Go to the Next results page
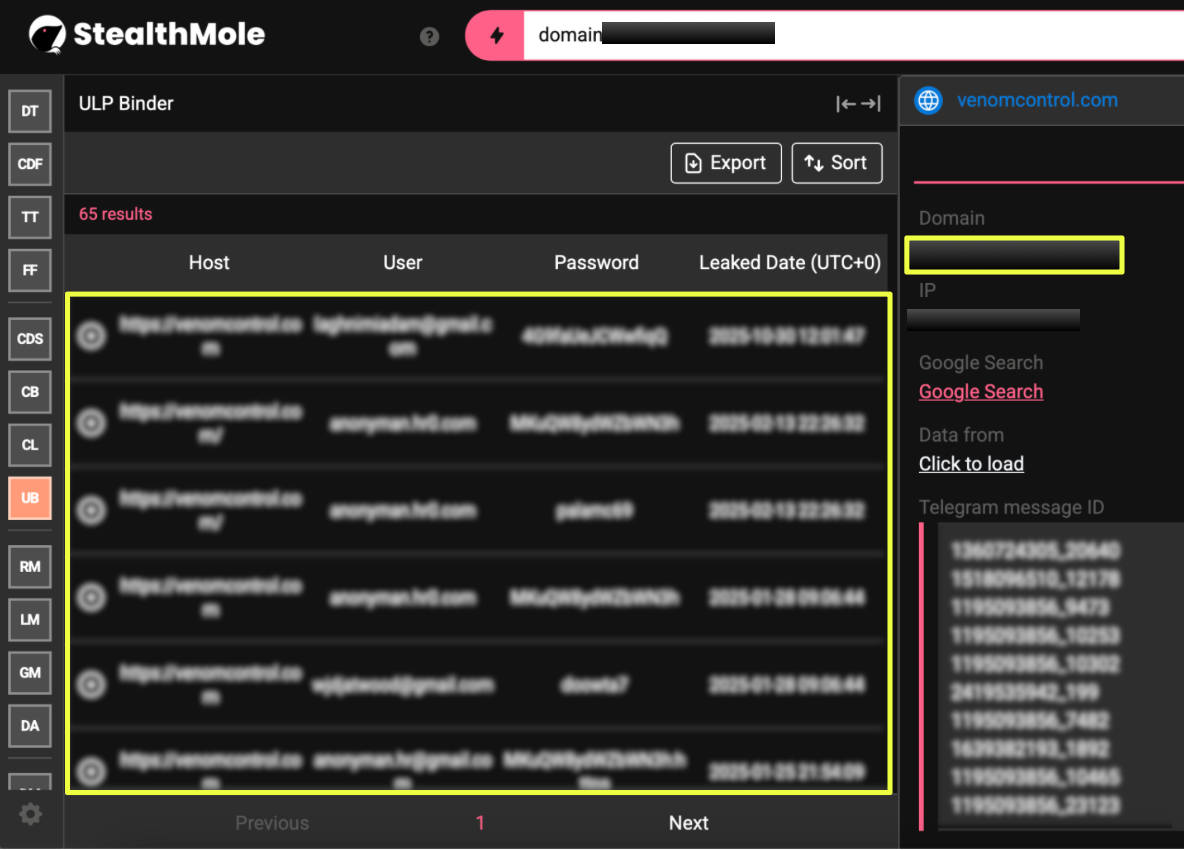 tap(688, 823)
